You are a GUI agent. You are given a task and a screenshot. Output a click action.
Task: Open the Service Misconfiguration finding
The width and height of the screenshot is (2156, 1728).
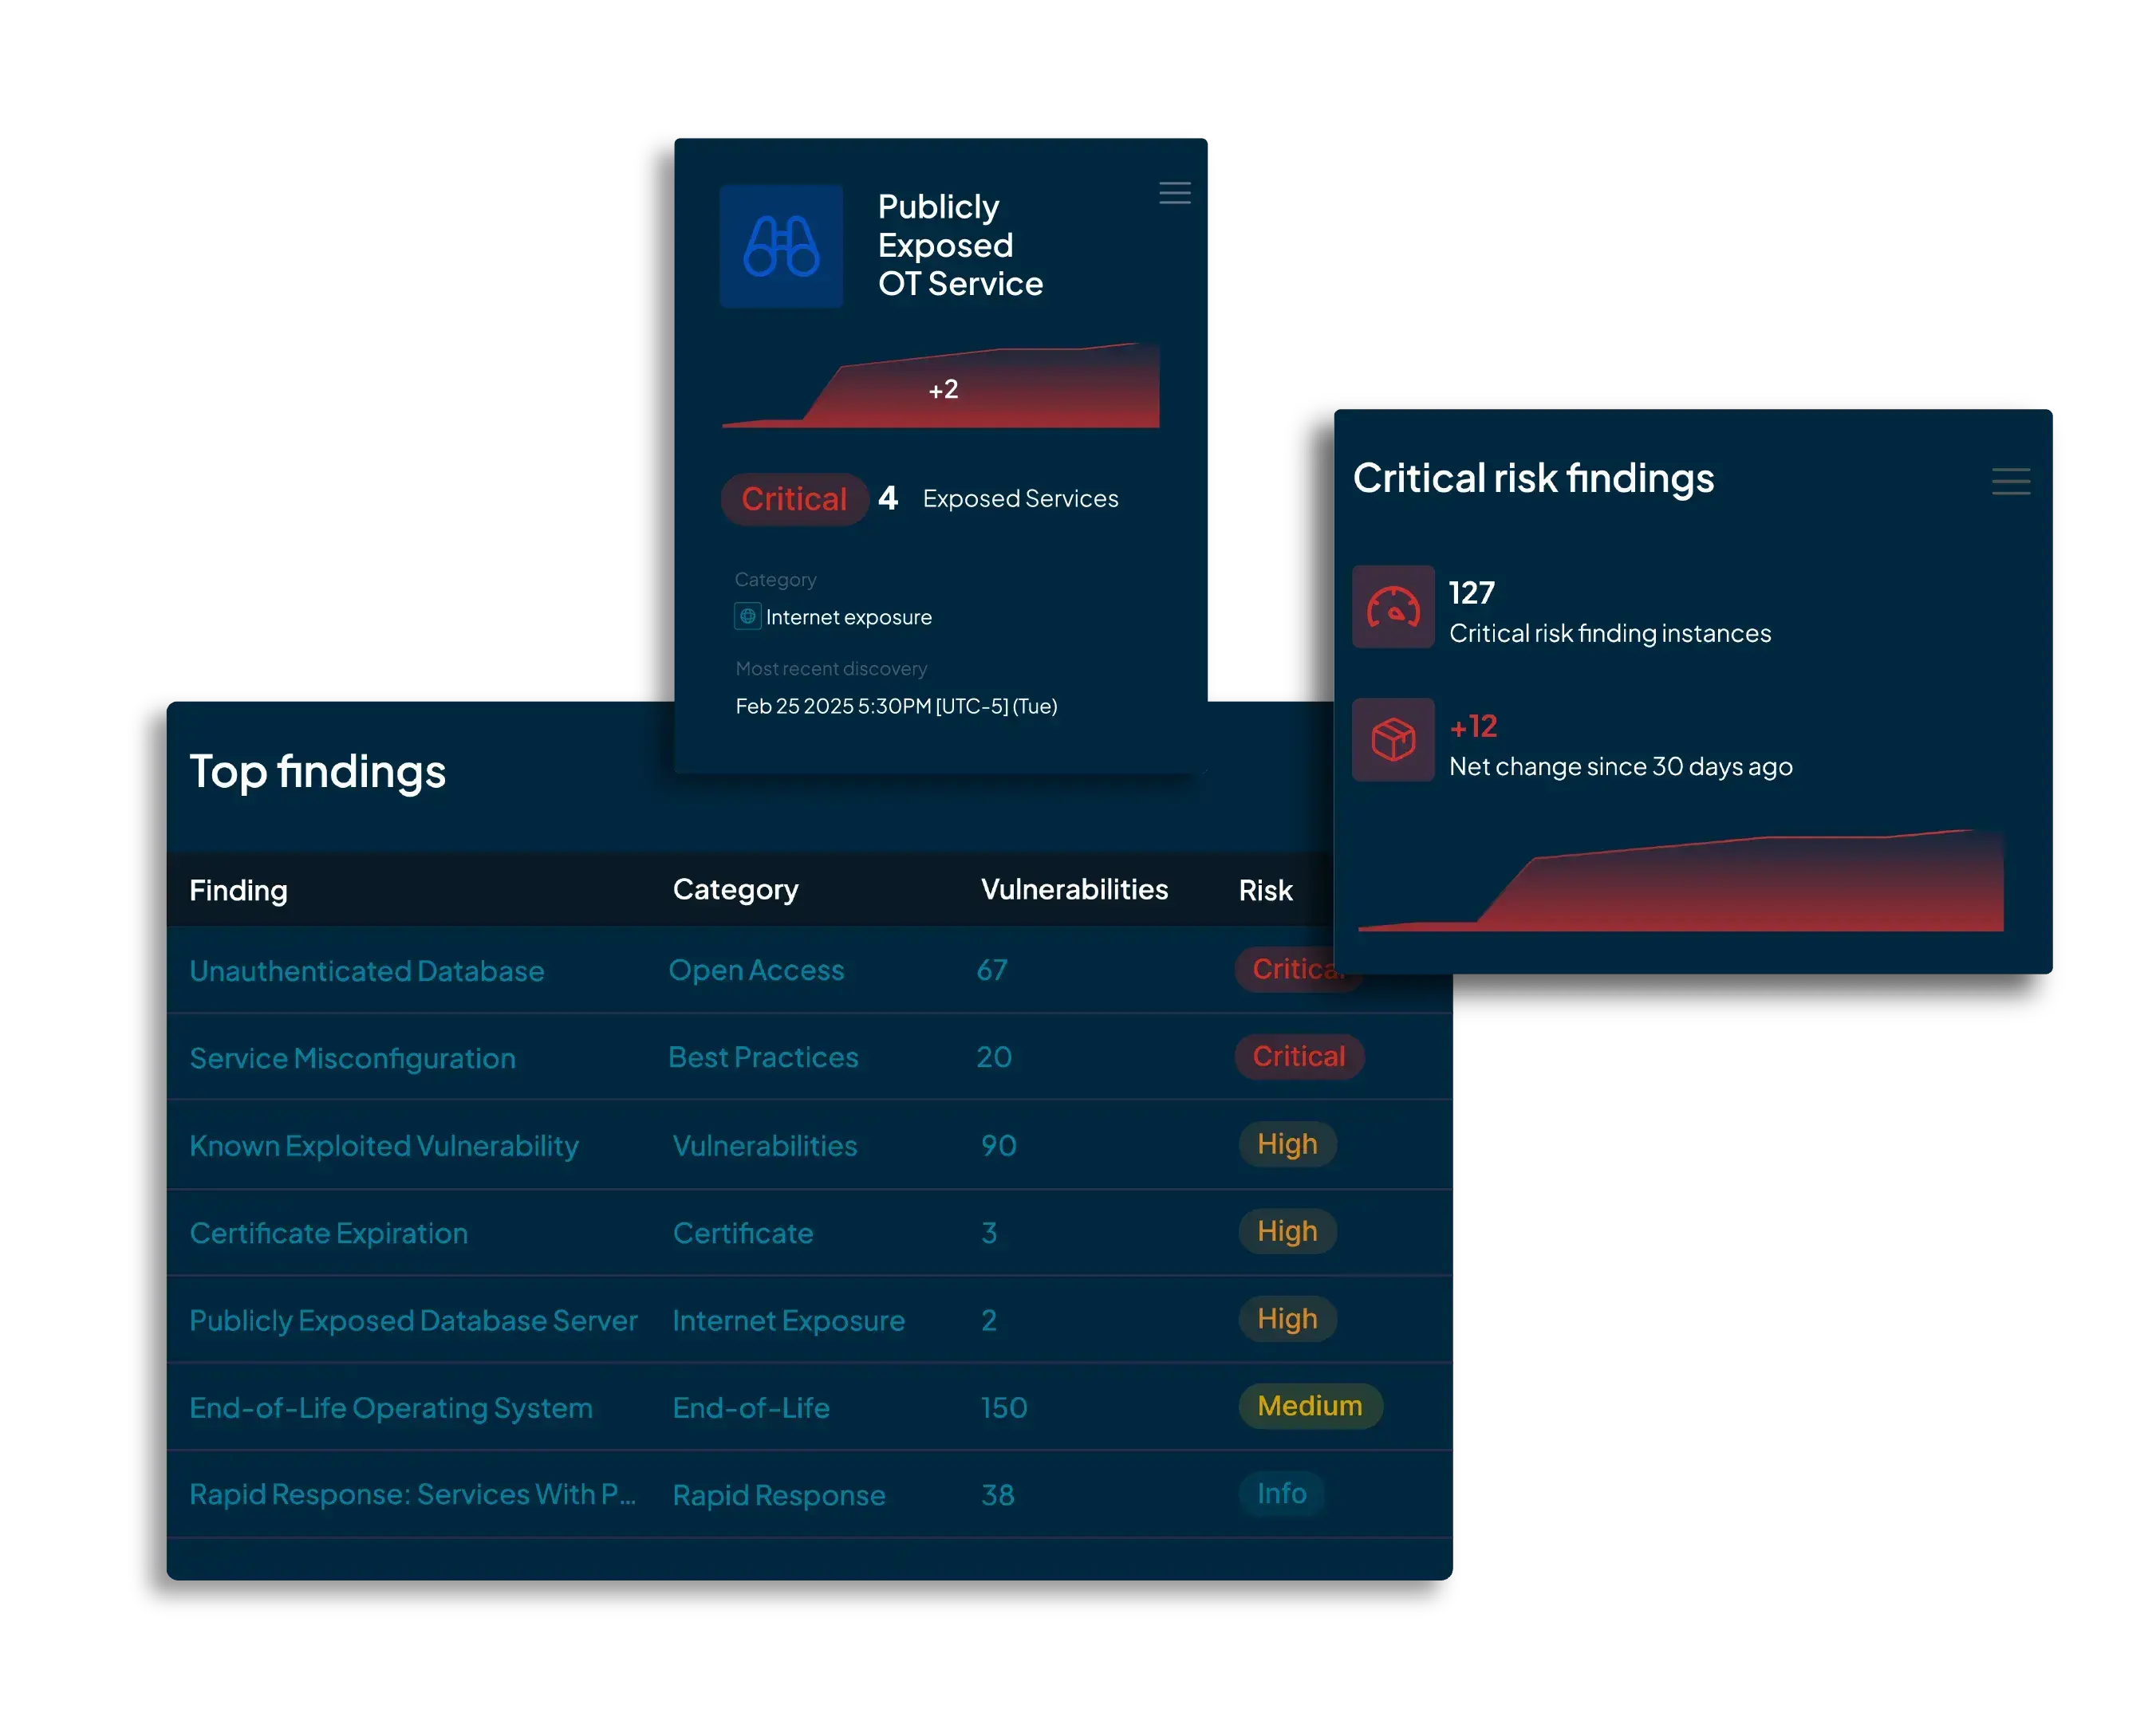352,1058
